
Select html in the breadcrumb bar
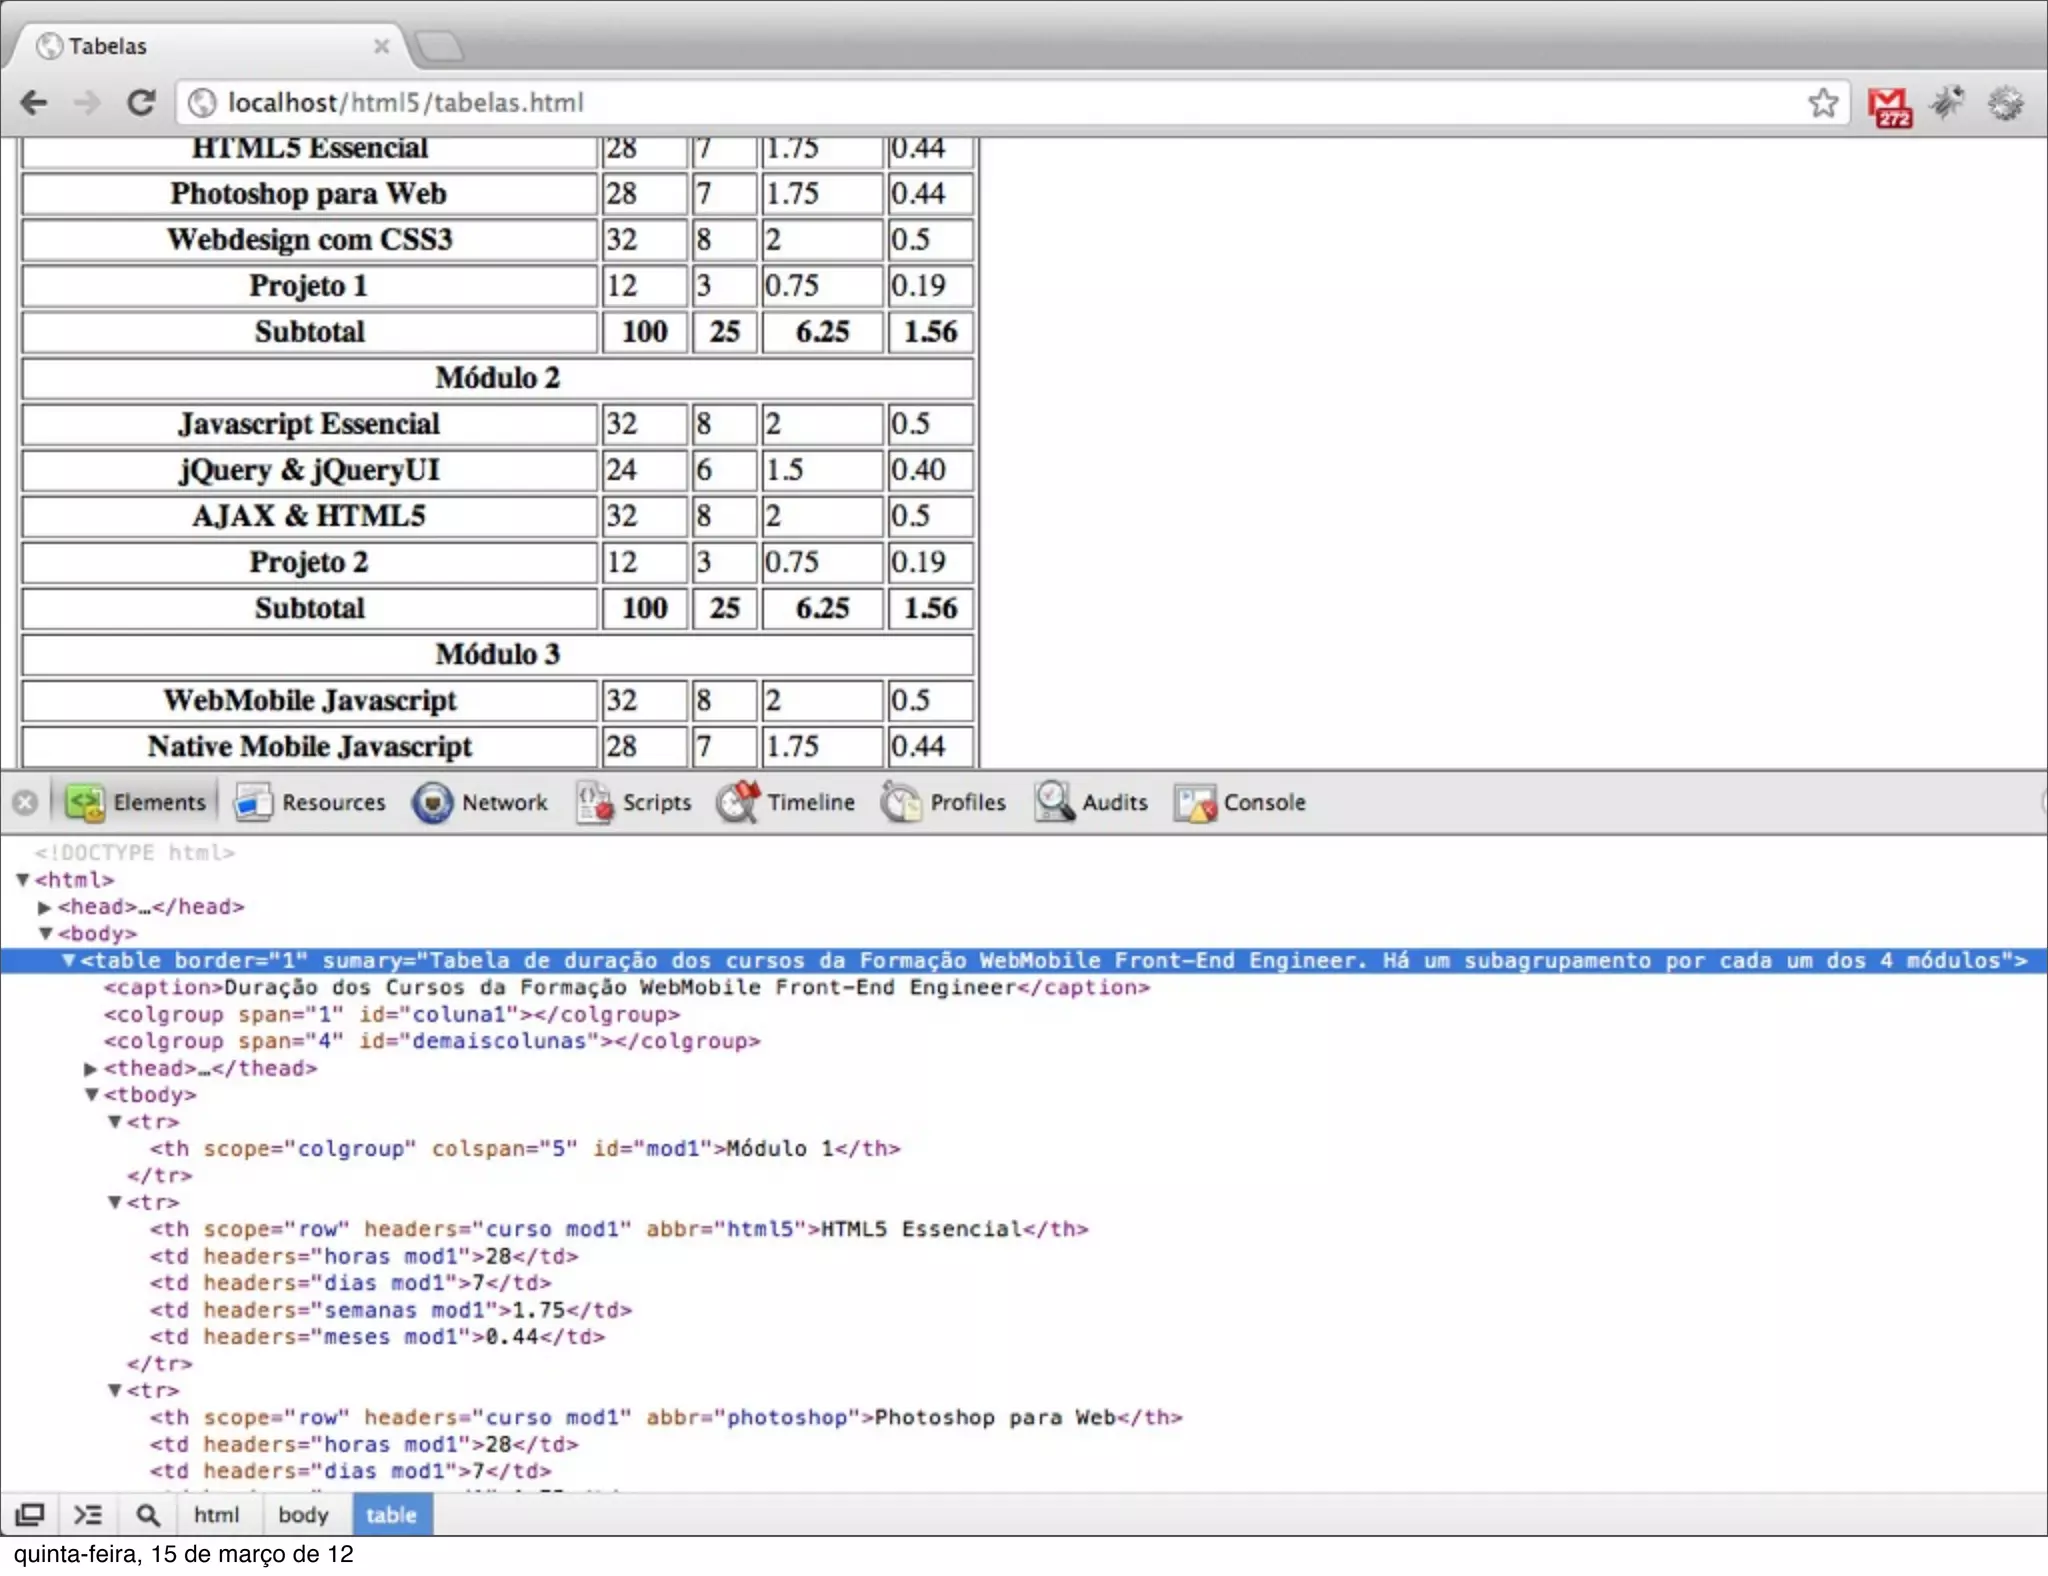[216, 1515]
